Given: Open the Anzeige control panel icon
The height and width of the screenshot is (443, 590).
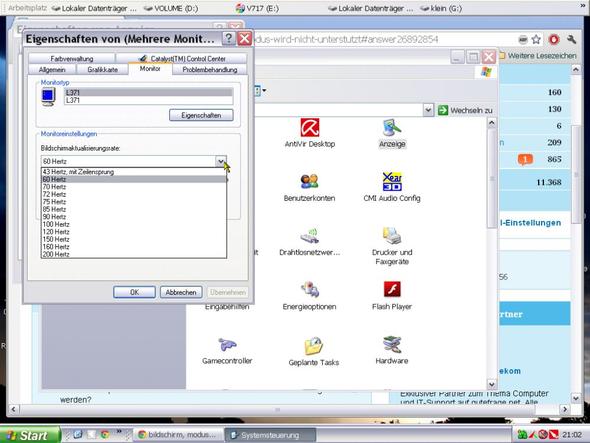Looking at the screenshot, I should point(392,133).
